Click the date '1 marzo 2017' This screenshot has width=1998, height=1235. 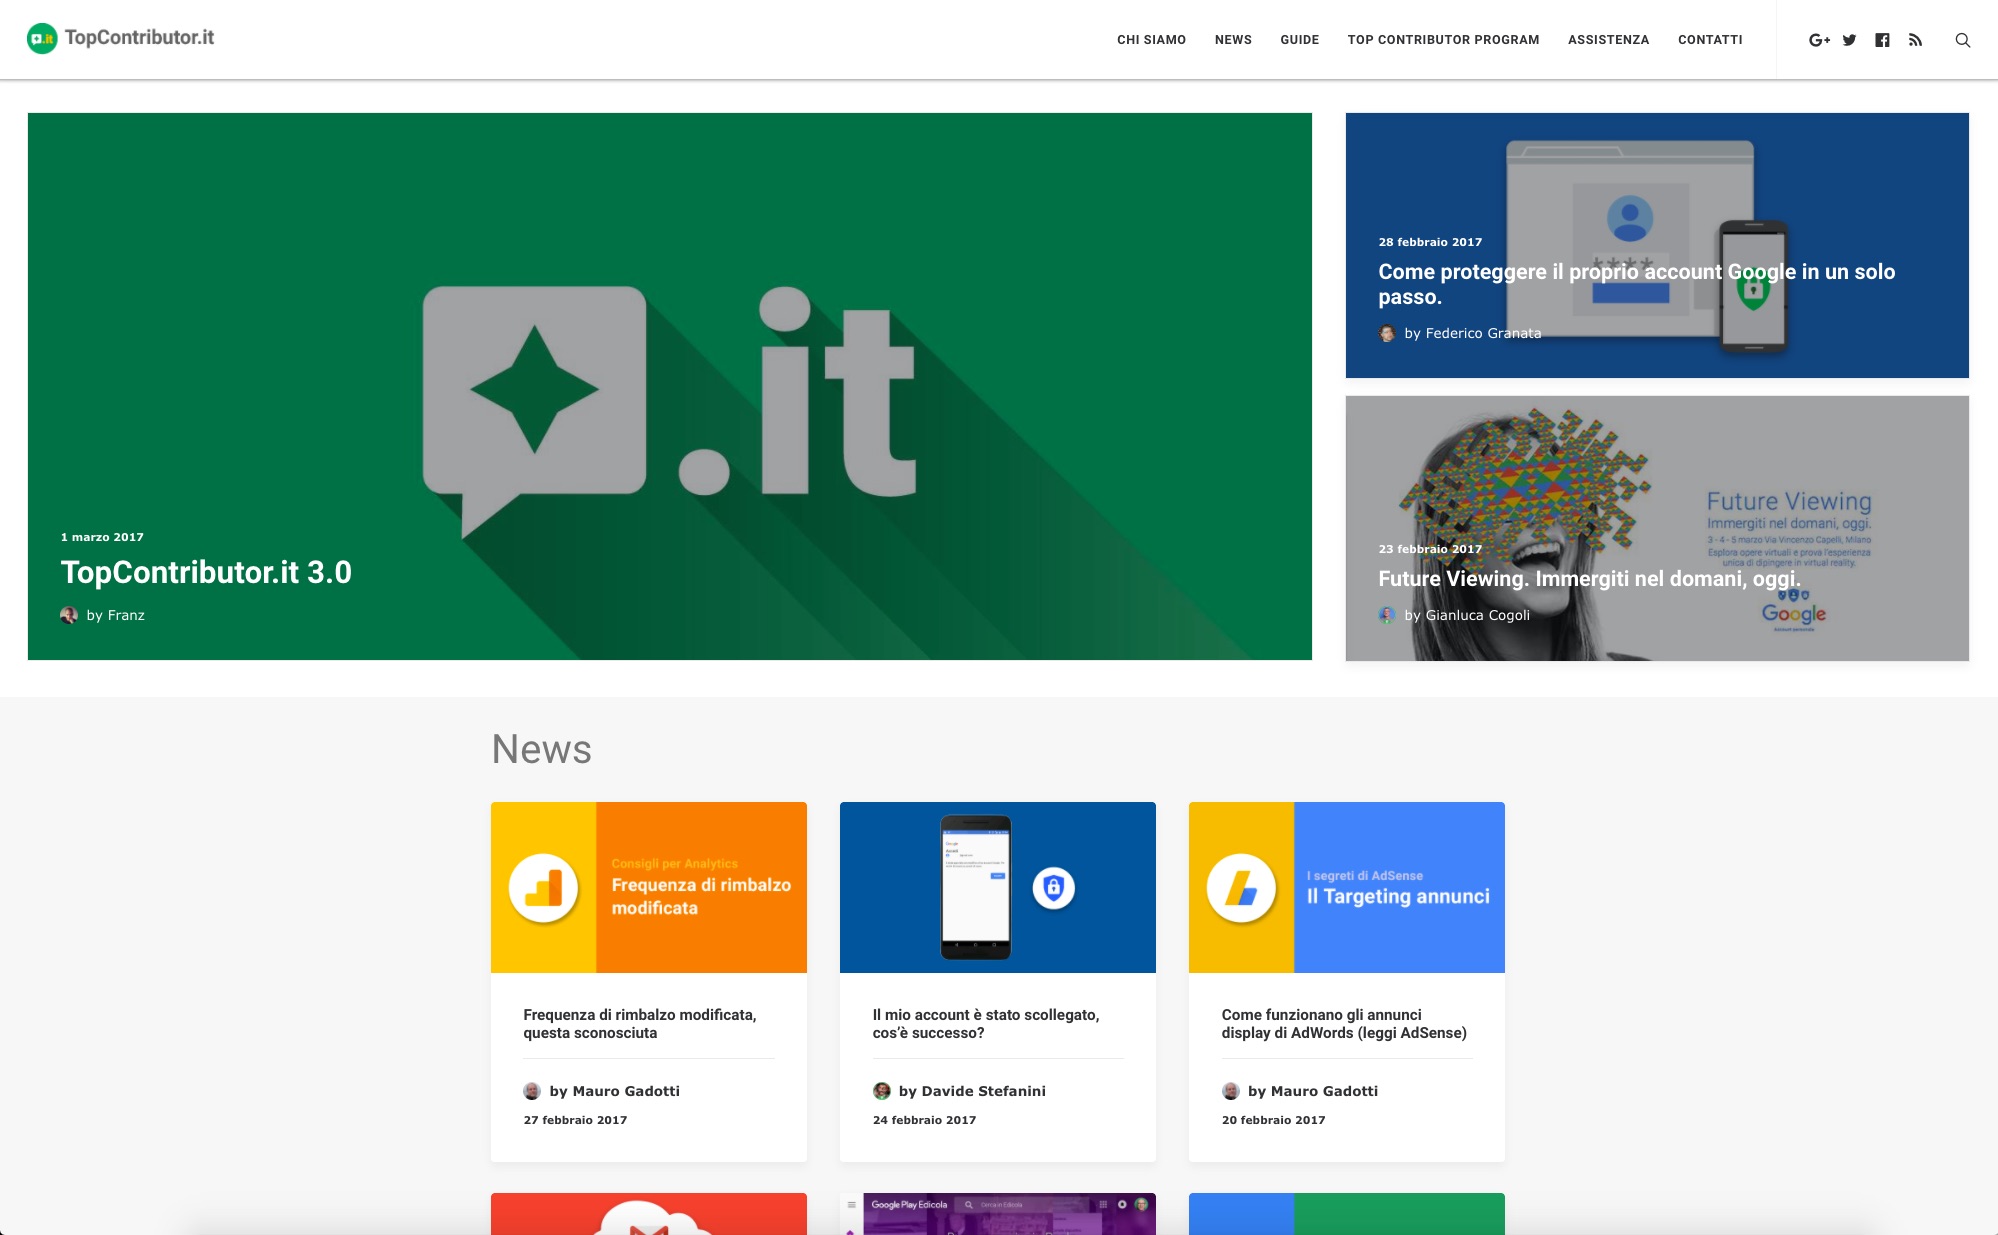pyautogui.click(x=102, y=537)
